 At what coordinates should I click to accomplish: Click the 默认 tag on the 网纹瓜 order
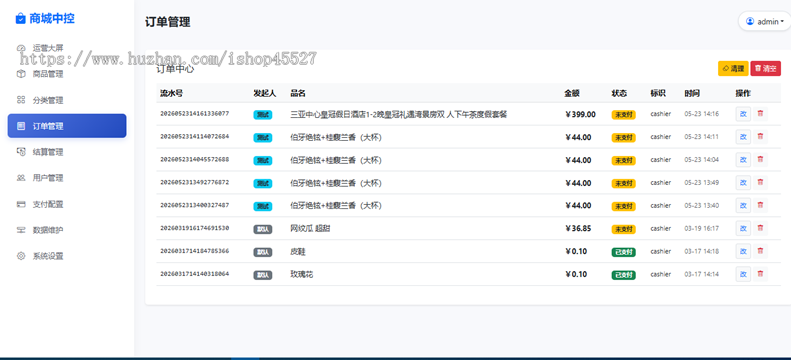[x=263, y=229]
